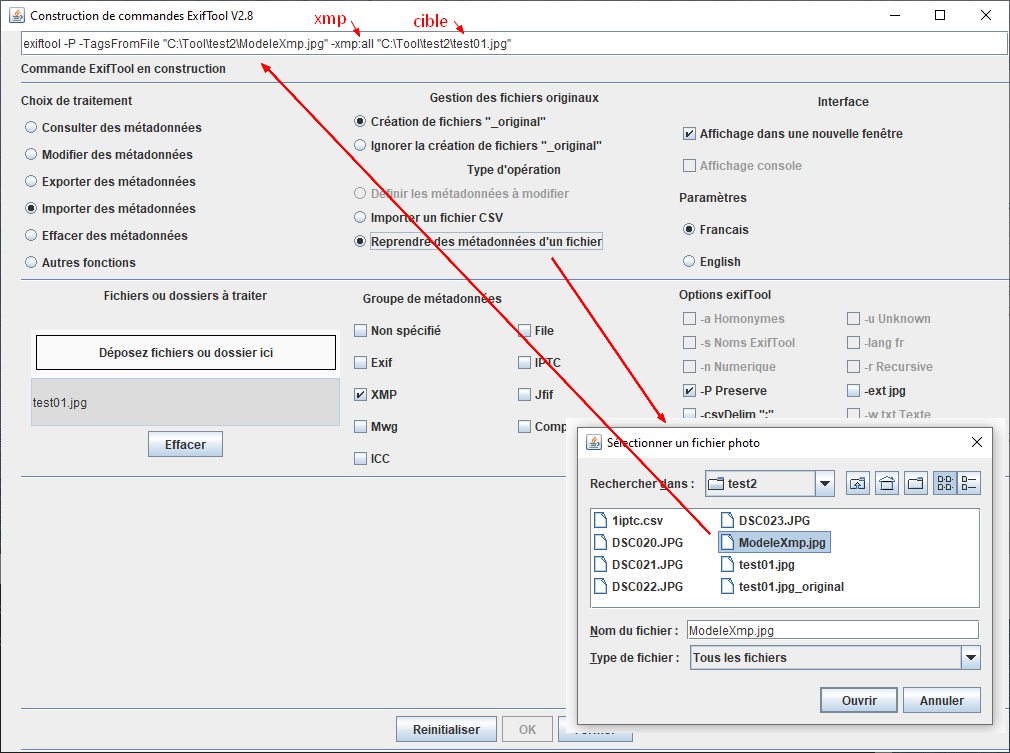Click the ExifTool command text field

514,44
